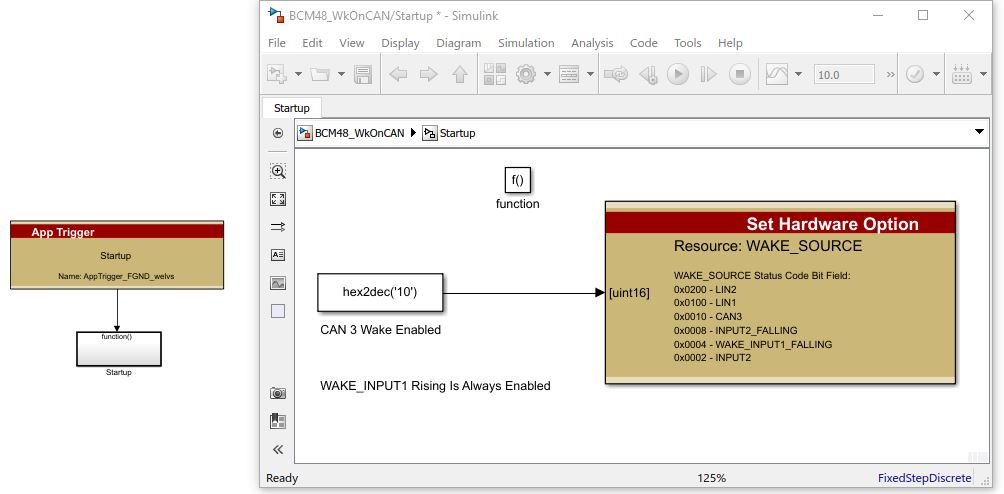This screenshot has height=494, width=1004.
Task: Go up to parent with up arrow
Action: point(459,74)
